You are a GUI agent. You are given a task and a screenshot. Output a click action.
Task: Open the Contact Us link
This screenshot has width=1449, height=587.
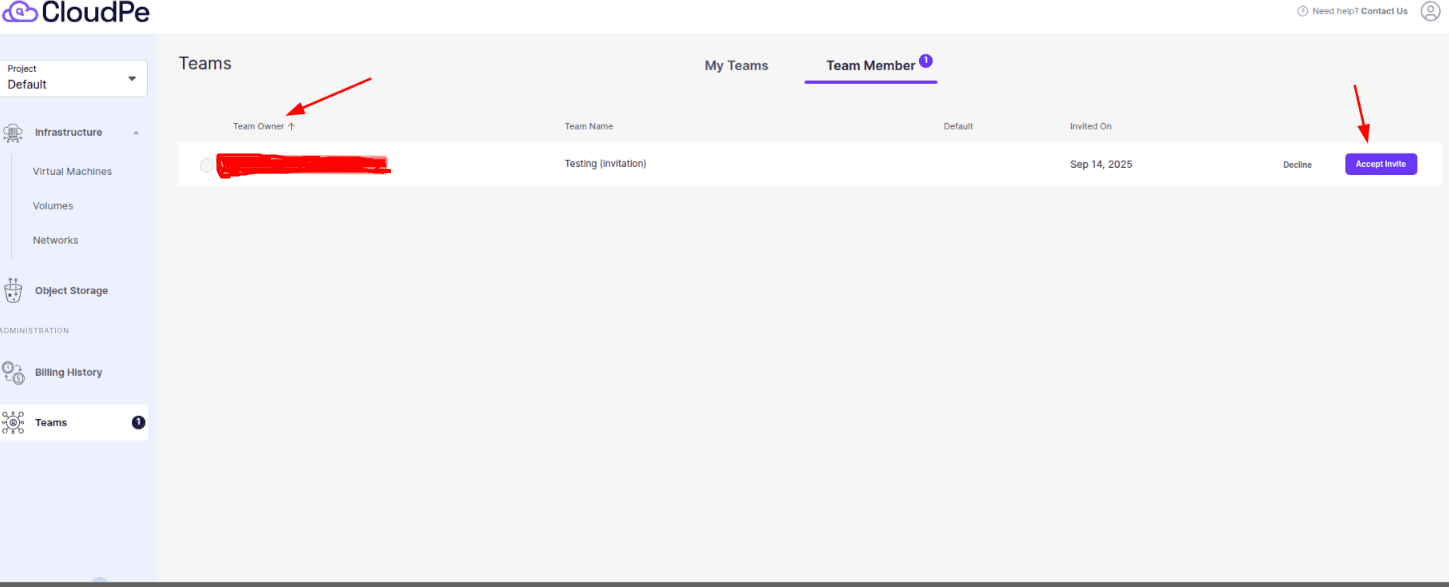click(x=1384, y=11)
